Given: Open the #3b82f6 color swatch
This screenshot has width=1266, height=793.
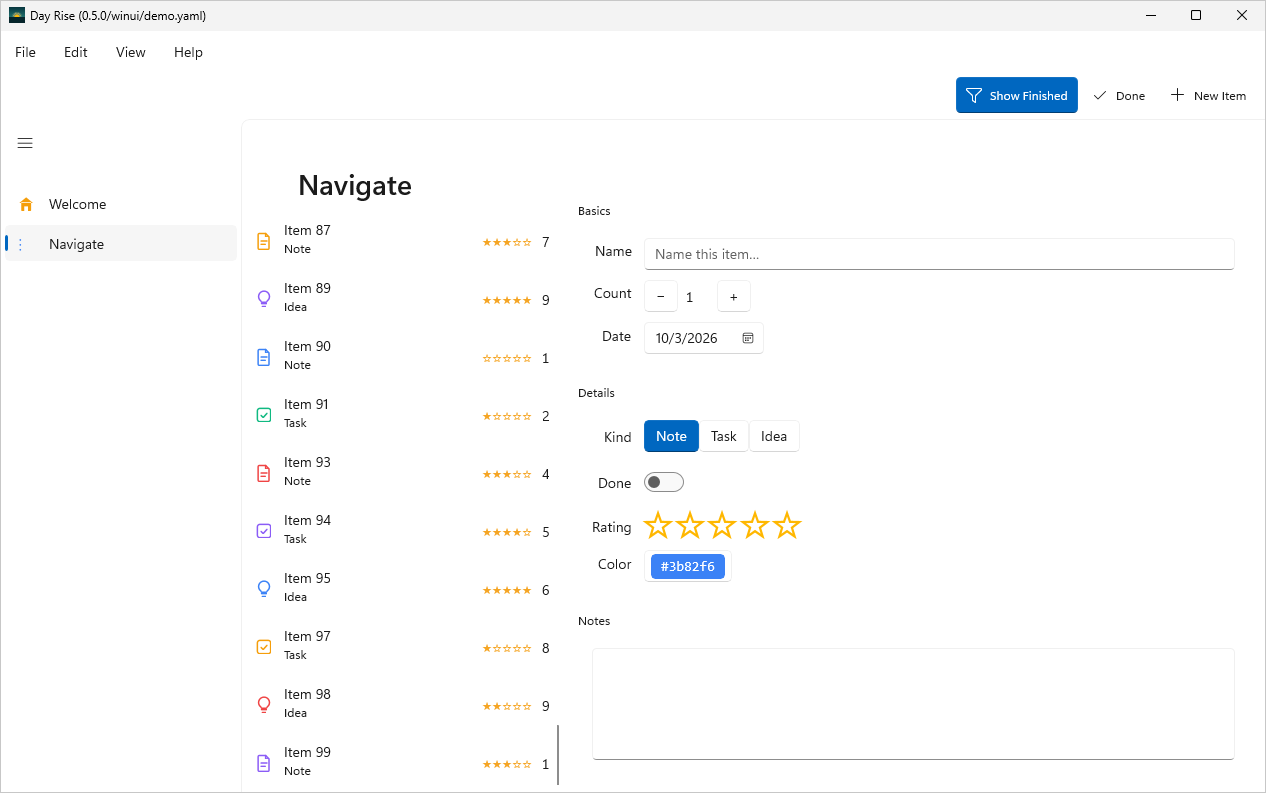Looking at the screenshot, I should (688, 566).
